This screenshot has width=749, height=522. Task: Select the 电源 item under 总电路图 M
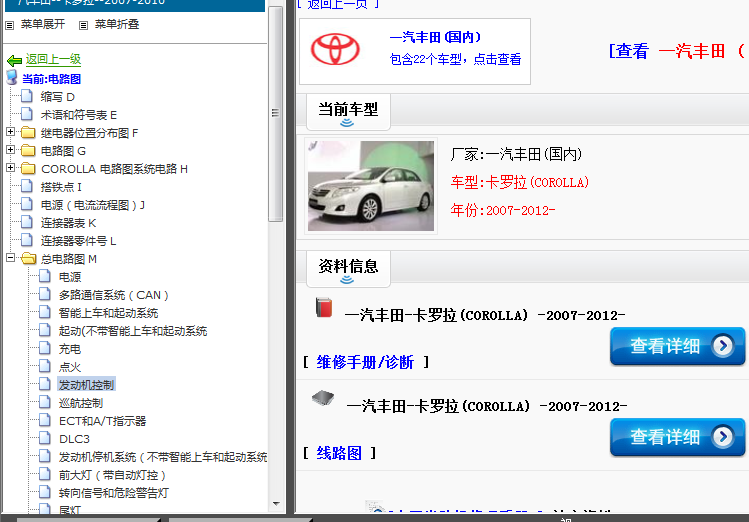coord(70,277)
